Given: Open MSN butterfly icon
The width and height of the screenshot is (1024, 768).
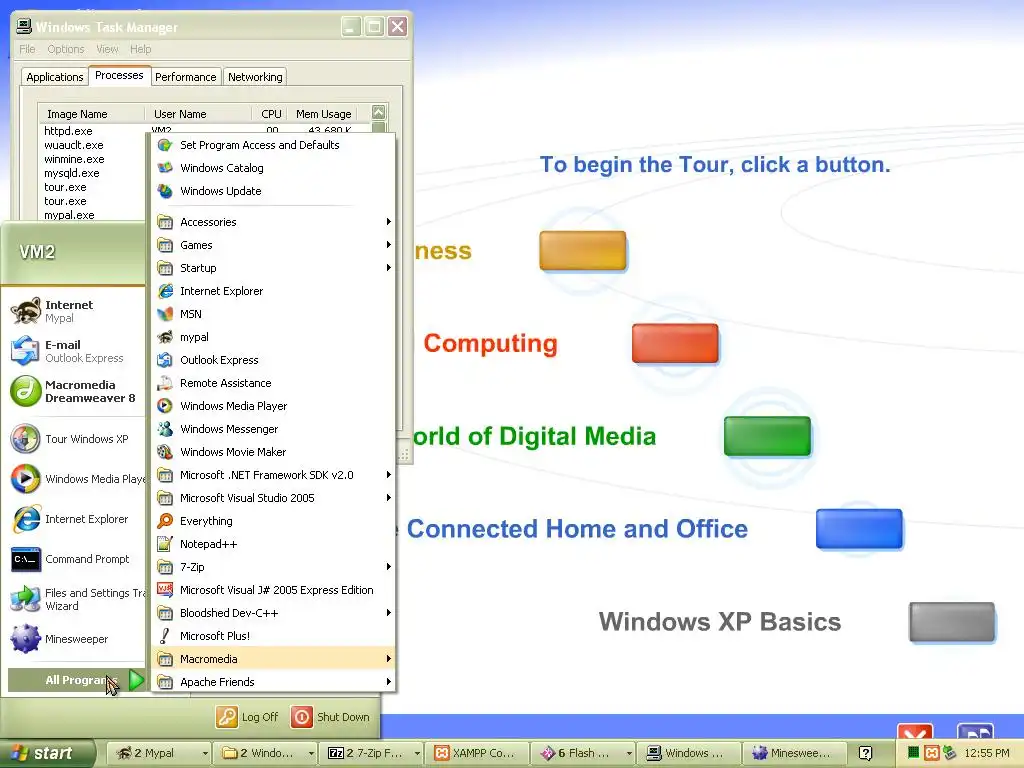Looking at the screenshot, I should 165,313.
